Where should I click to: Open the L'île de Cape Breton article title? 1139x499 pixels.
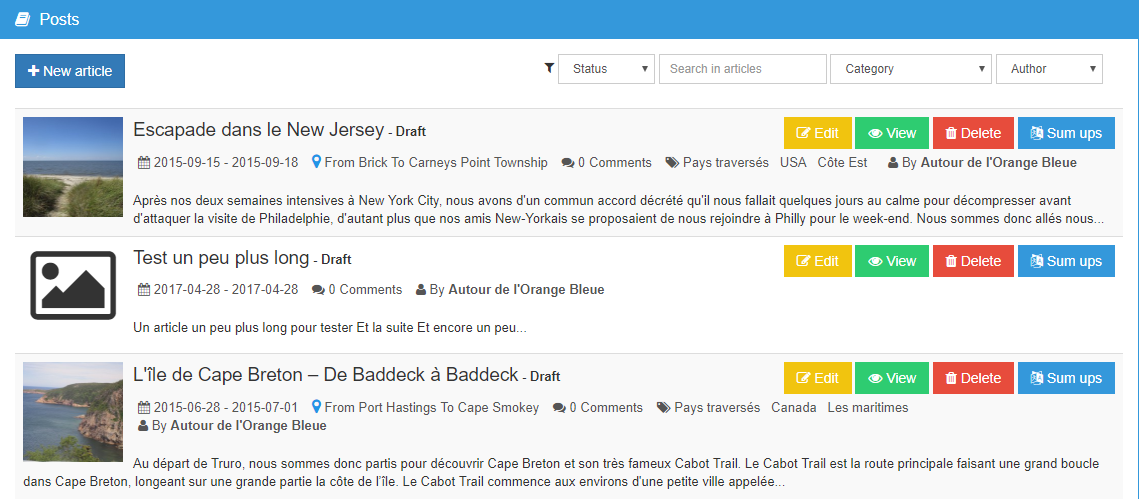pos(326,375)
